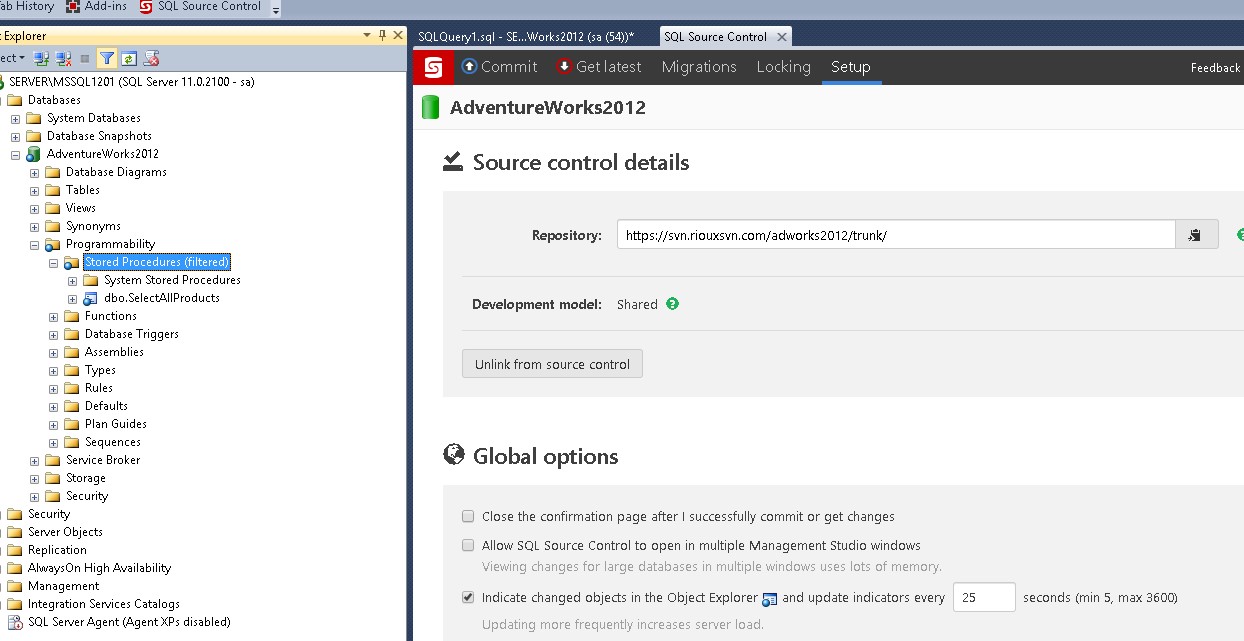Switch to the SQLQuery1.sql tab
The width and height of the screenshot is (1244, 641).
pos(526,37)
